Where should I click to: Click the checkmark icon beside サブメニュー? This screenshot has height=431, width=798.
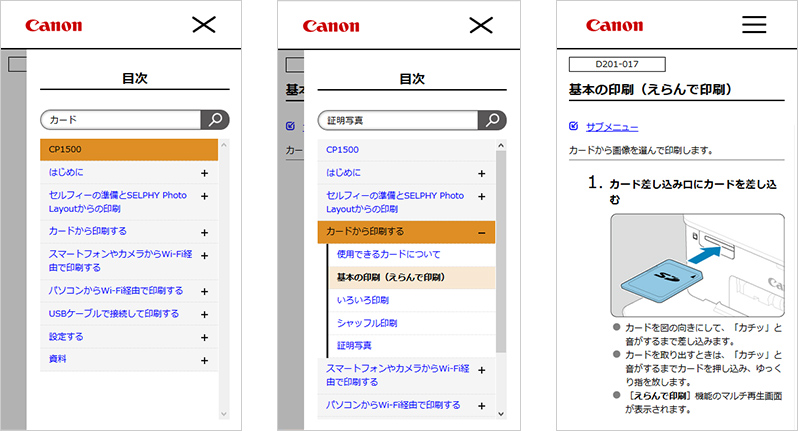click(x=572, y=127)
